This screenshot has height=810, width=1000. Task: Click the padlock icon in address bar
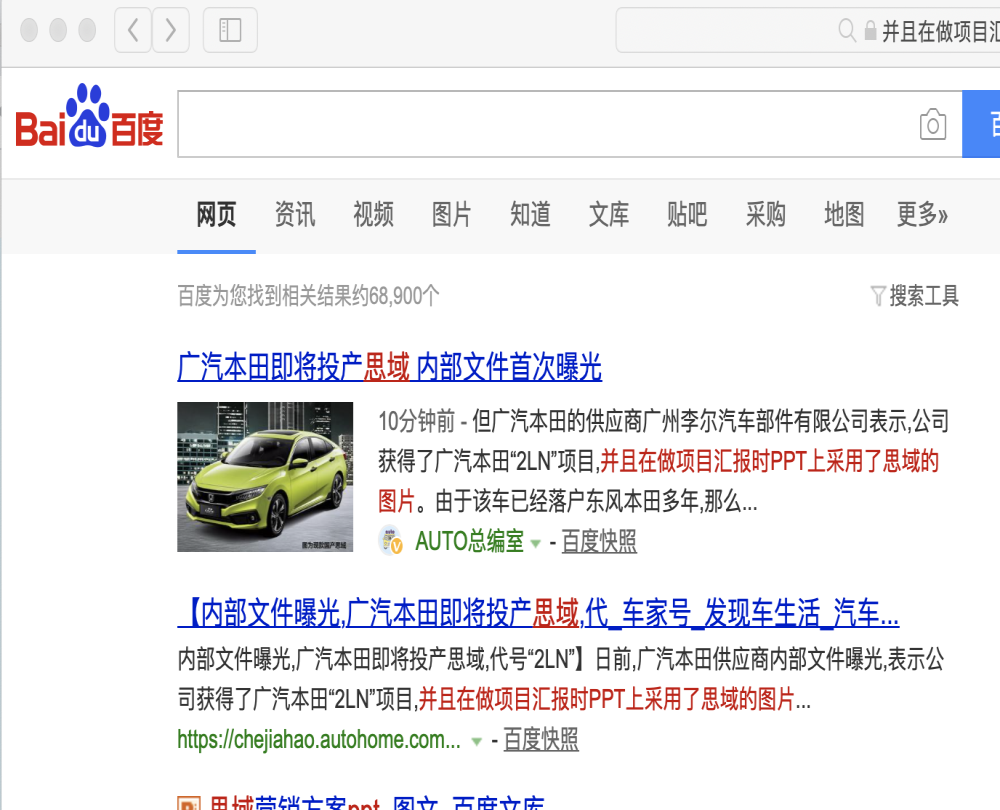(x=870, y=30)
